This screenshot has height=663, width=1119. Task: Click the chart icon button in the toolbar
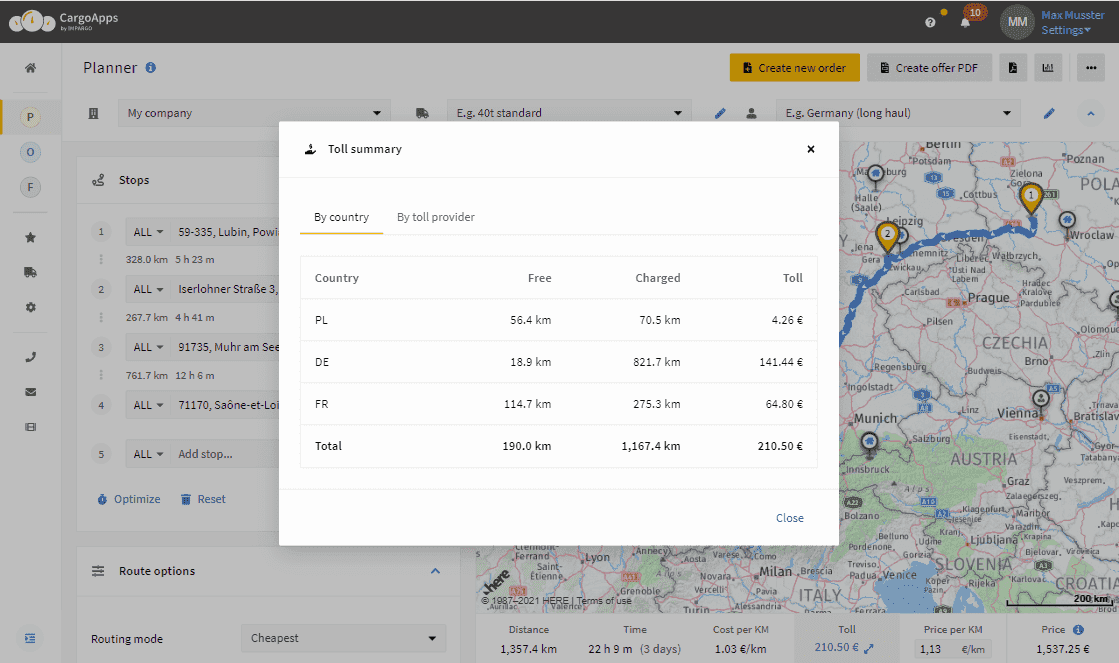point(1048,68)
